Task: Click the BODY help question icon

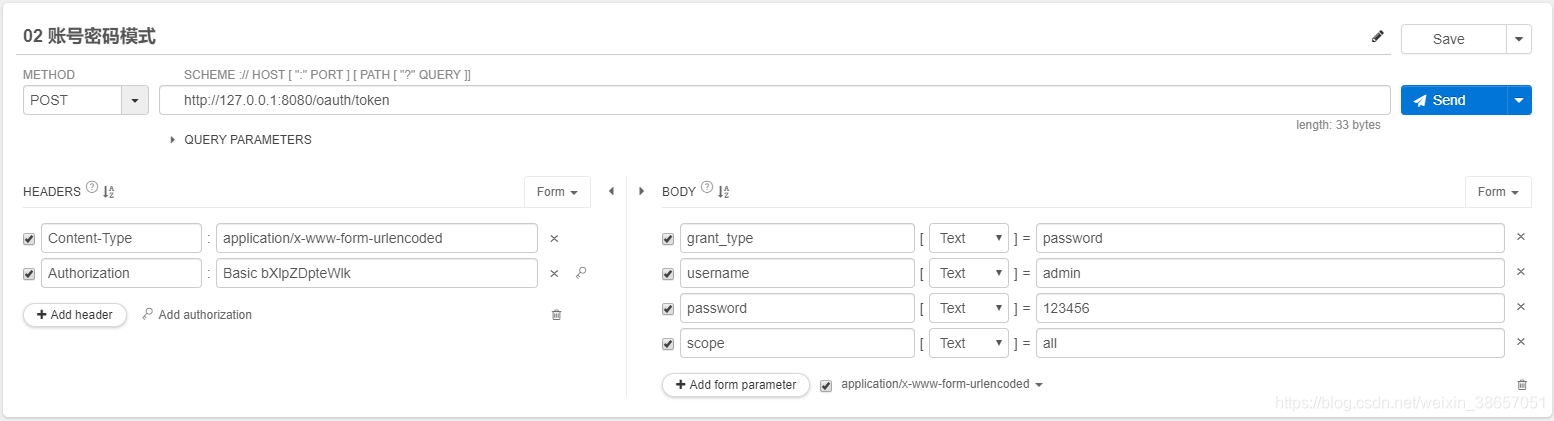Action: (707, 187)
